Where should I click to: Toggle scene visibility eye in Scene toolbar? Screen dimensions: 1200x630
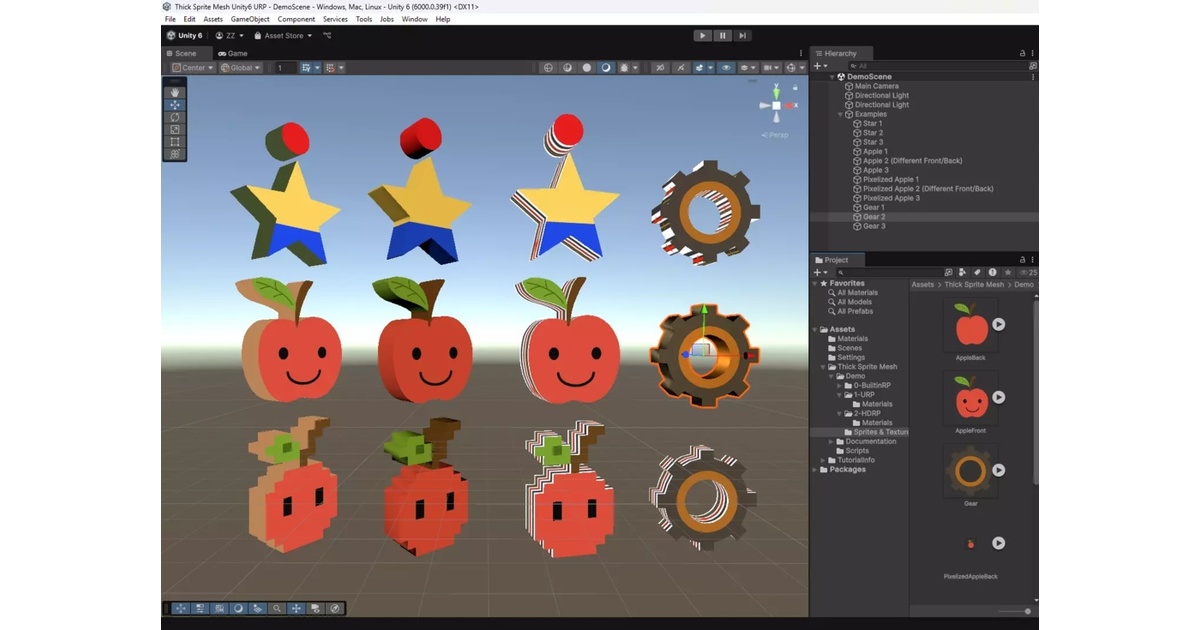pyautogui.click(x=726, y=68)
